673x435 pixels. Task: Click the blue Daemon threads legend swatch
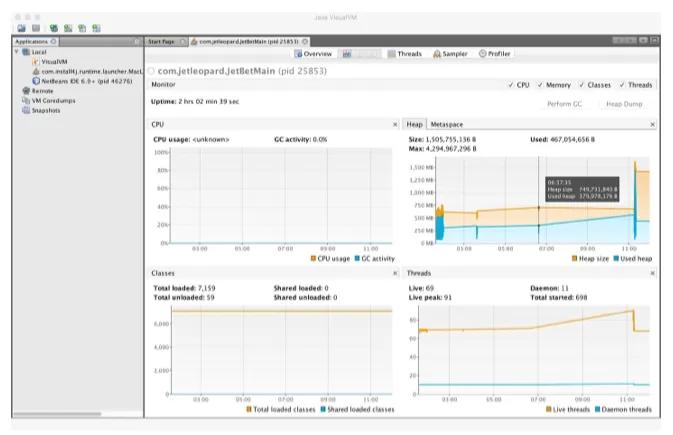tap(597, 409)
